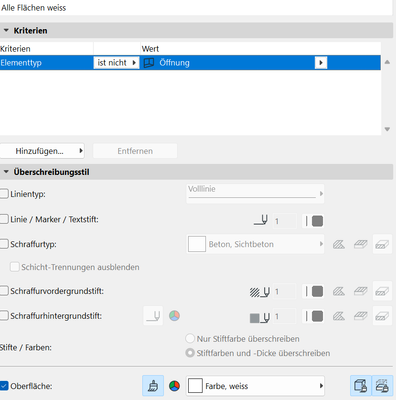Click the 'Alle Flächen weiss' name field

196,7
